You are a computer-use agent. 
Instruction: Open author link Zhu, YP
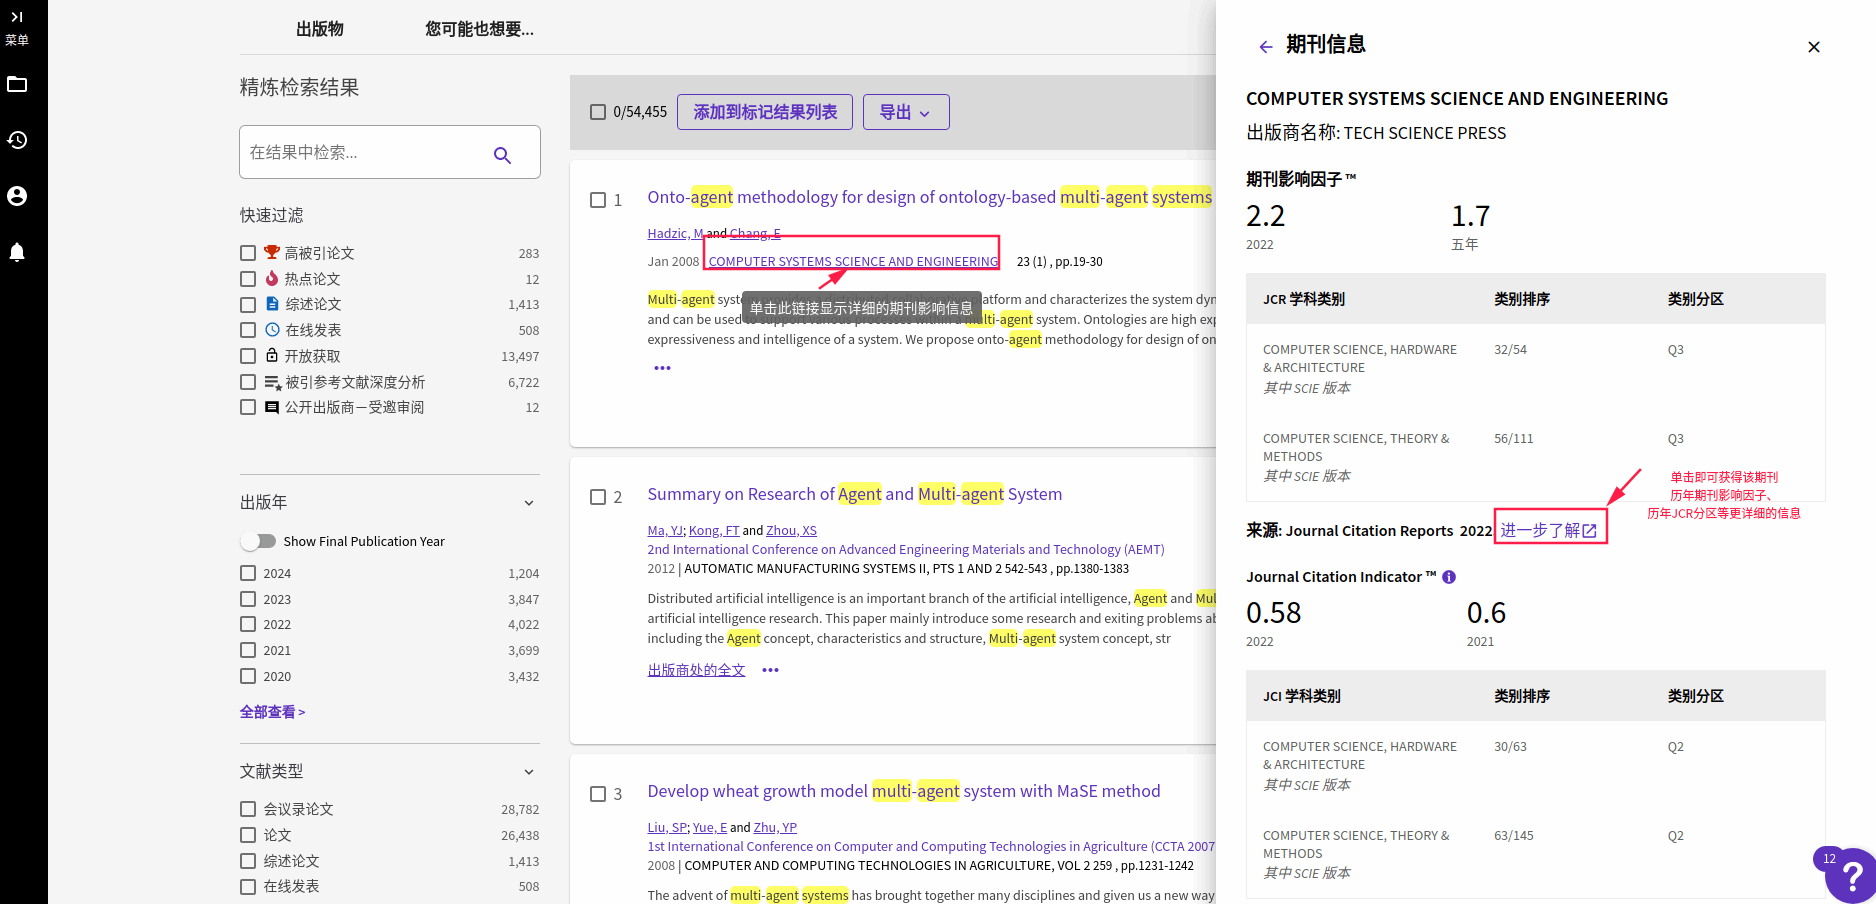(775, 827)
